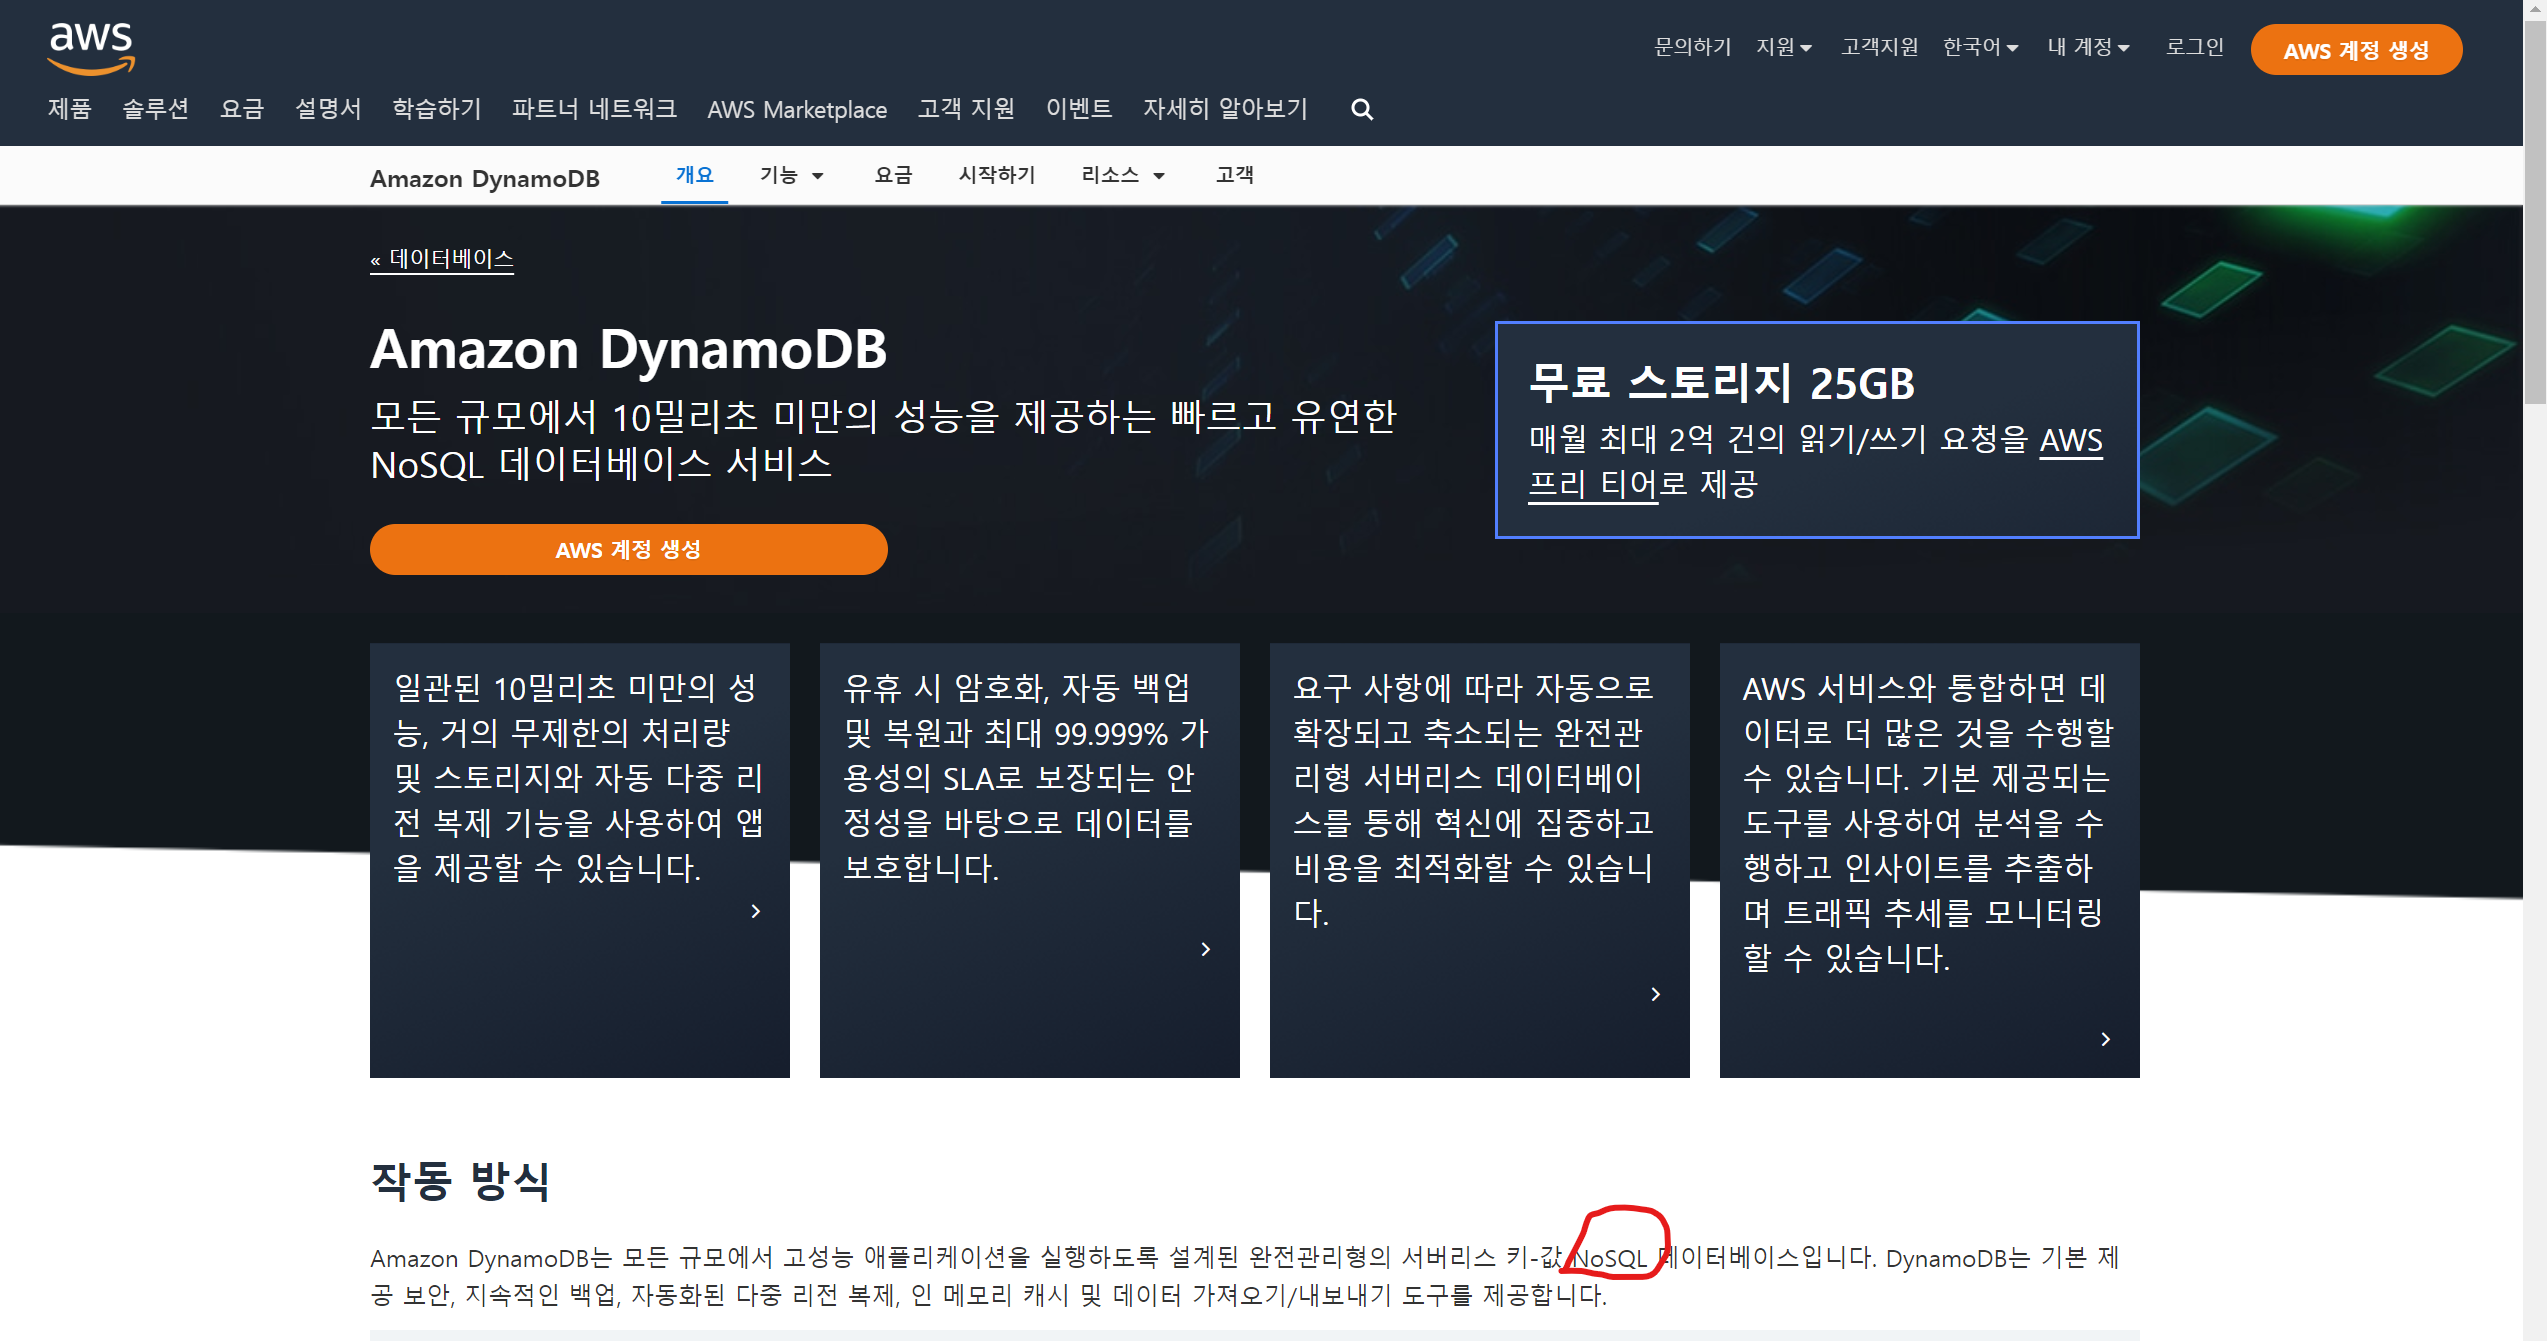Open the 한국어 language dropdown
Viewport: 2547px width, 1341px height.
click(x=1980, y=47)
